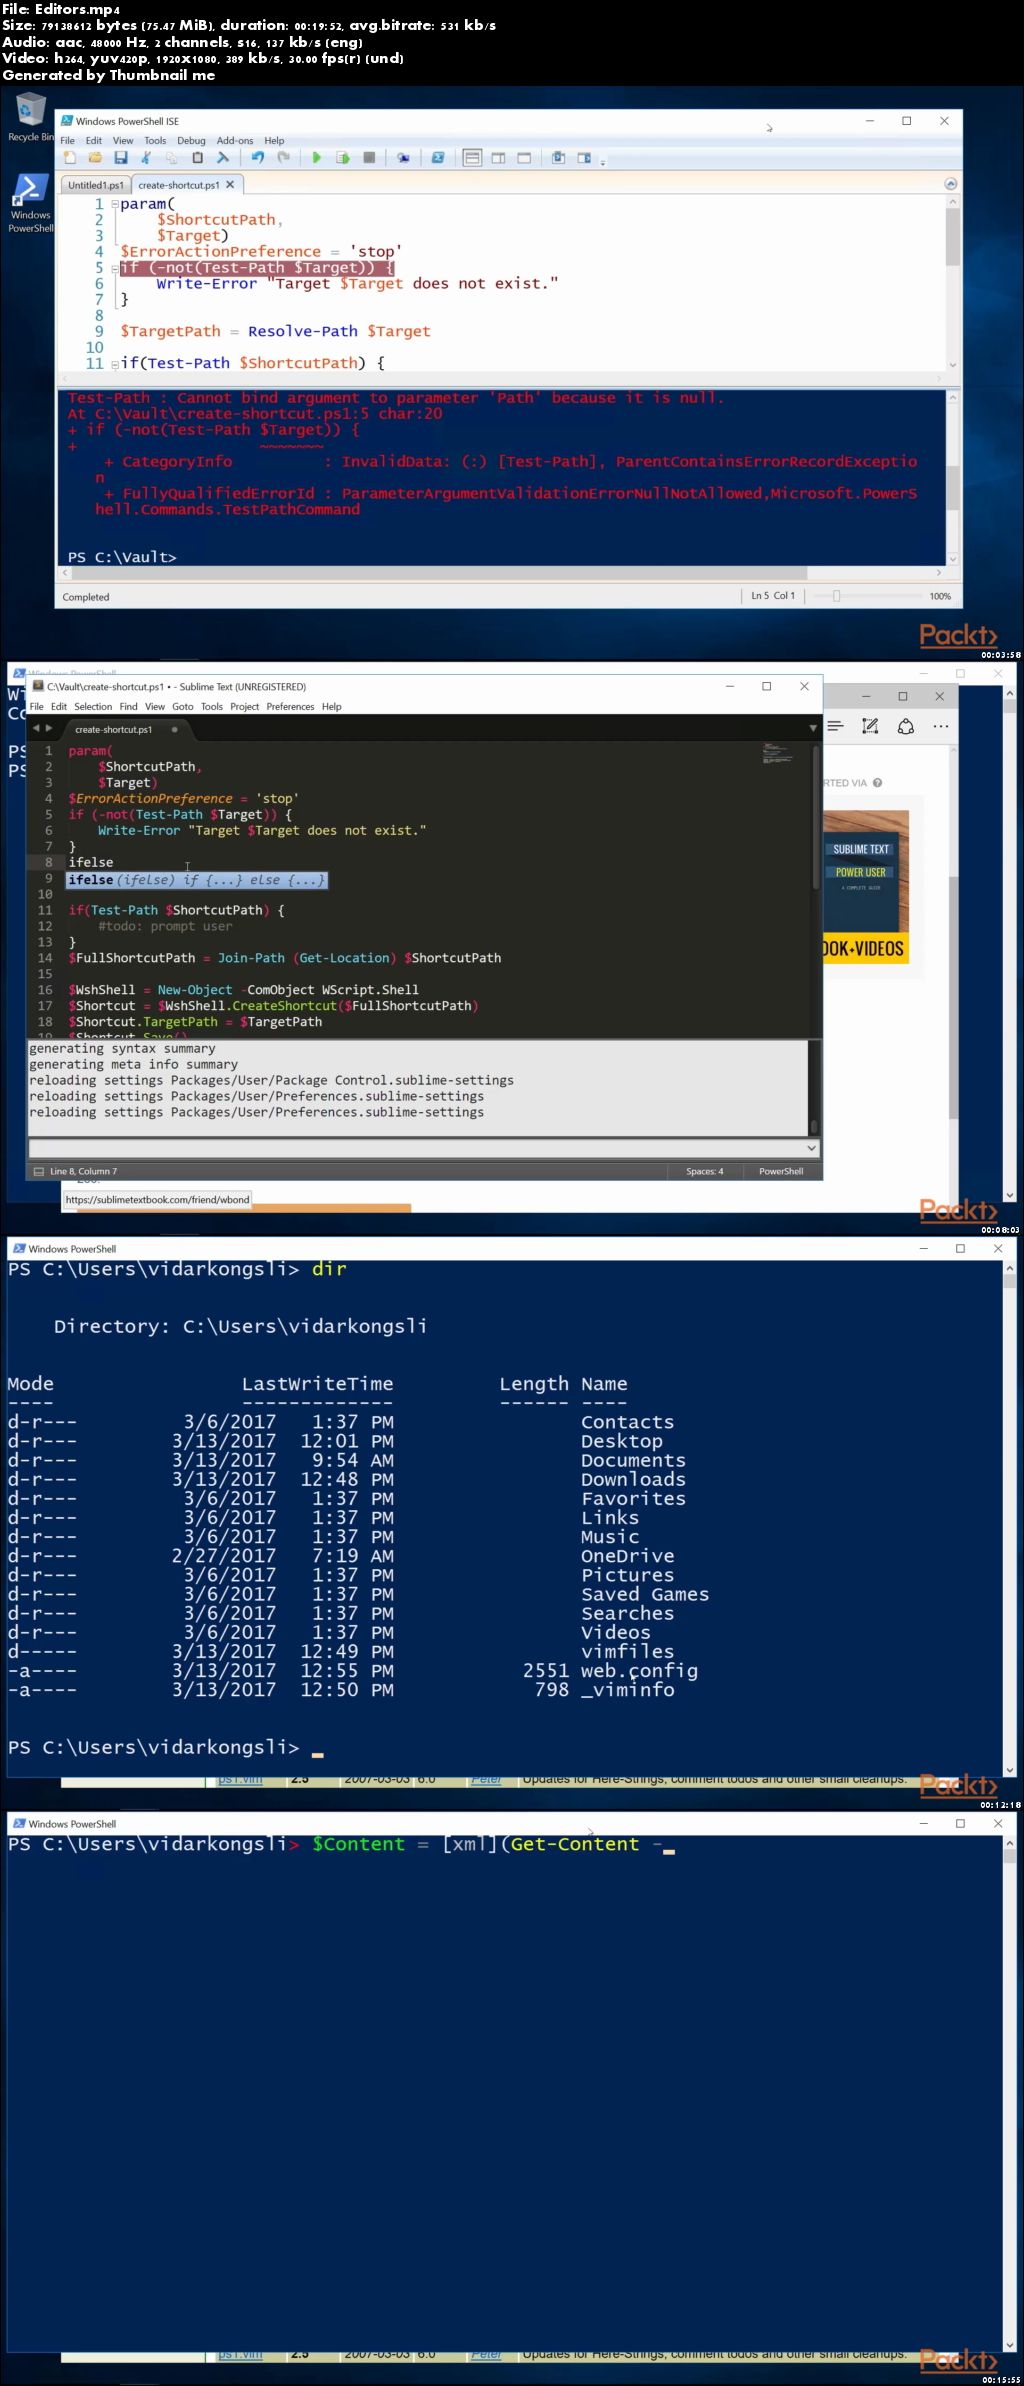Click the Ln 5 Col 1 status in ISE
This screenshot has height=2386, width=1024.
click(x=773, y=596)
